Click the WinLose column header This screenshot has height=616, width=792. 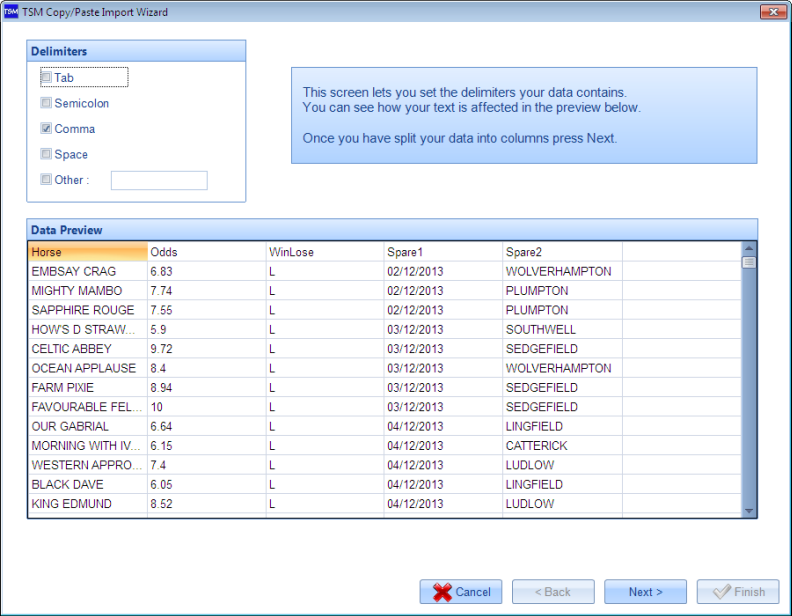324,252
